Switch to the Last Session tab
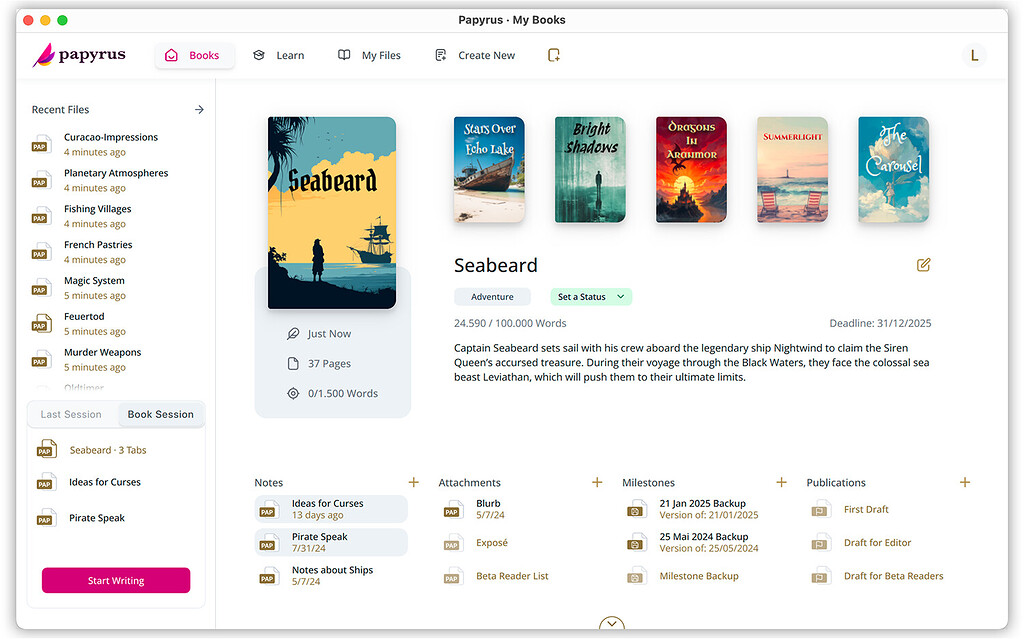 pos(71,413)
